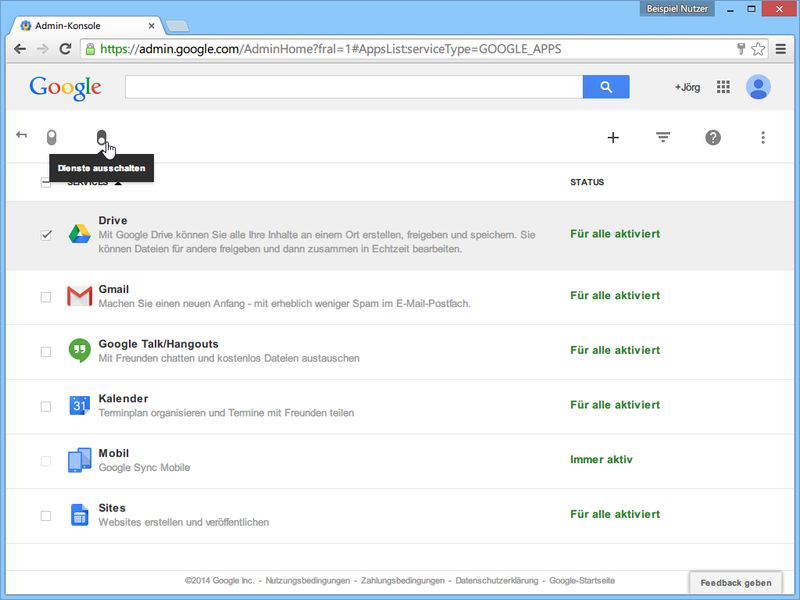
Task: Open help with the question mark icon
Action: coord(713,137)
